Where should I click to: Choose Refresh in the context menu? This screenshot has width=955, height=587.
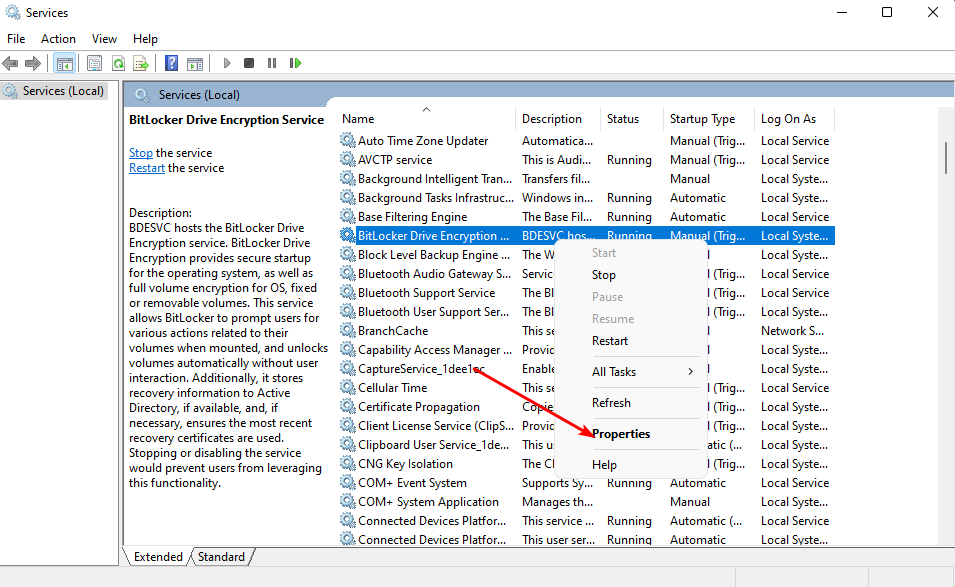click(630, 403)
